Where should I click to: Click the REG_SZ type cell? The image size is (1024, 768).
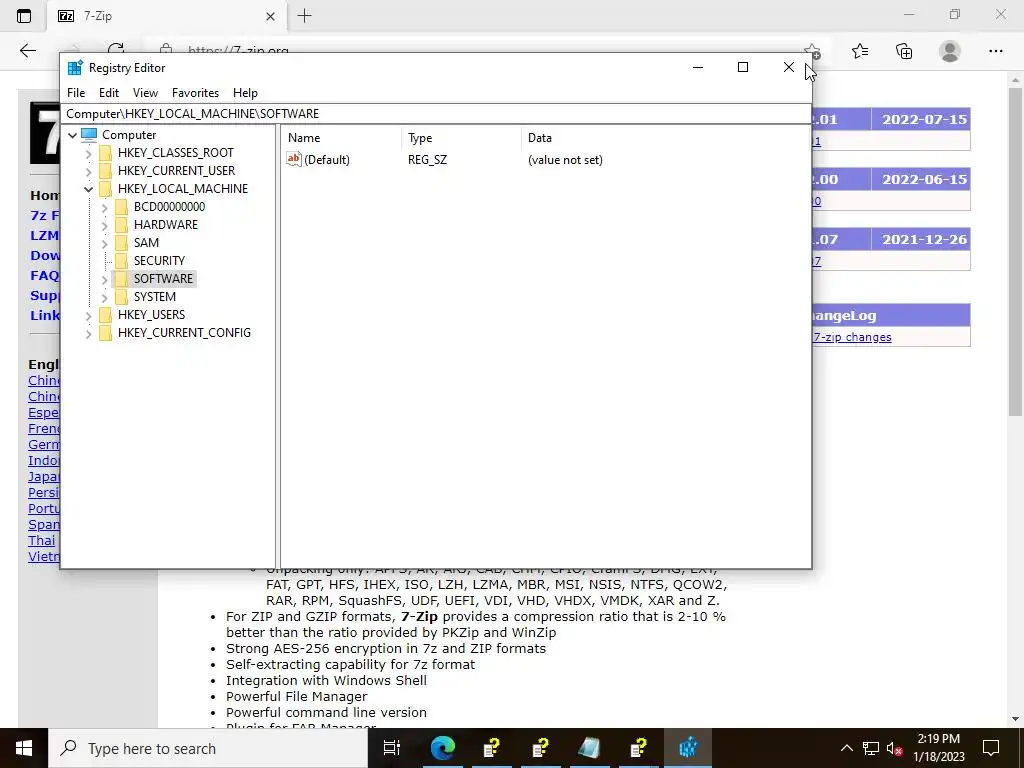coord(427,160)
